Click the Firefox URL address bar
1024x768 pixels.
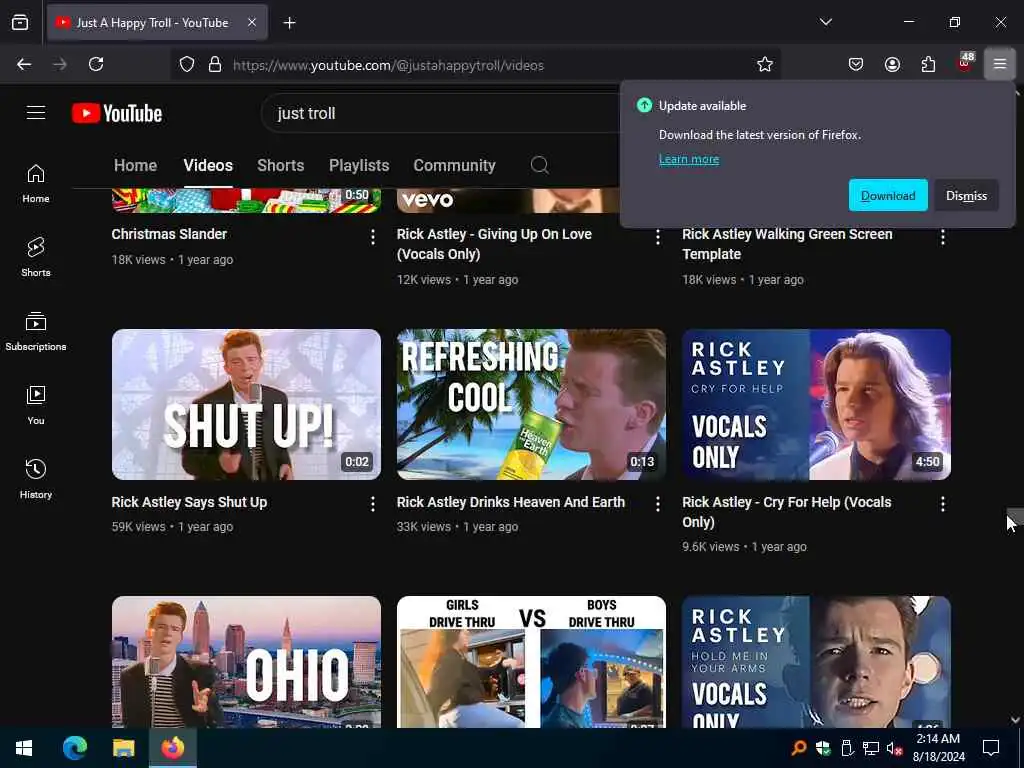click(x=475, y=65)
